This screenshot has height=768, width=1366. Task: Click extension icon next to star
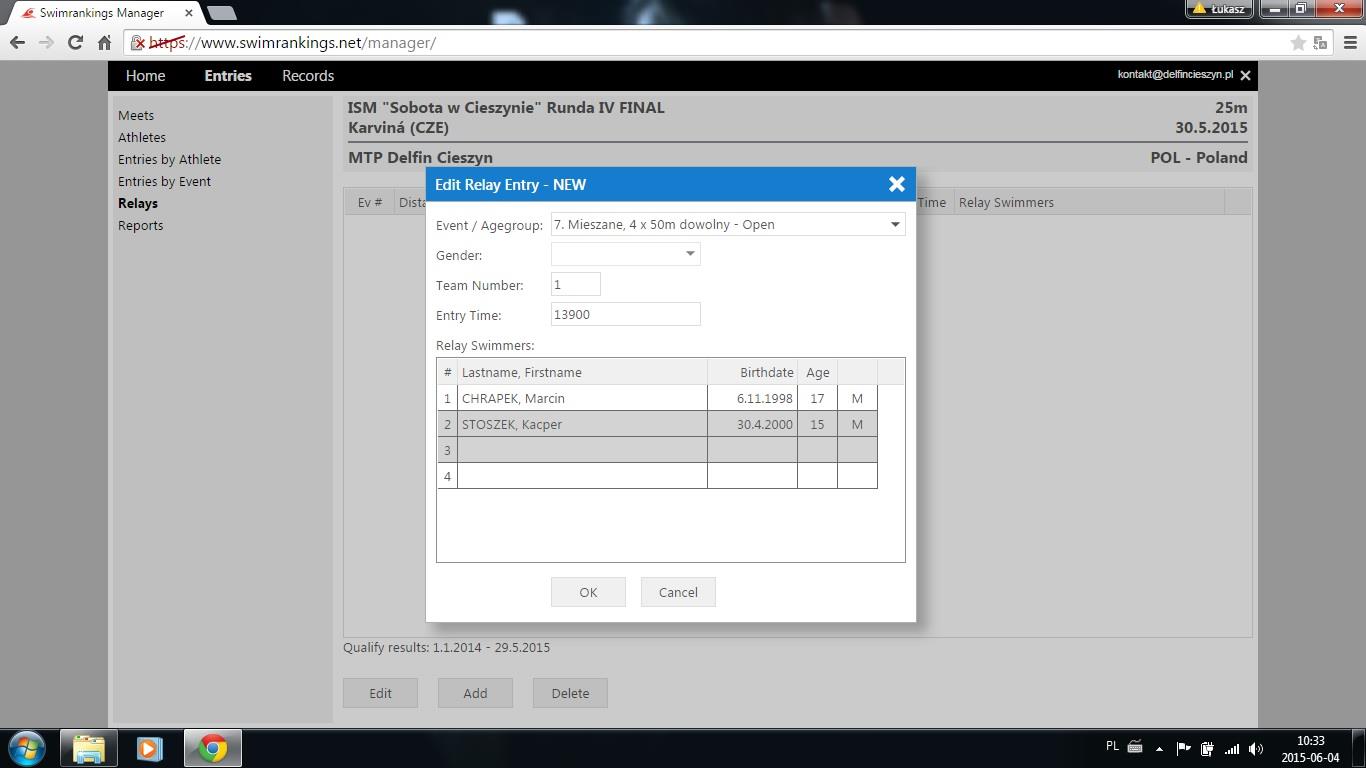1320,43
